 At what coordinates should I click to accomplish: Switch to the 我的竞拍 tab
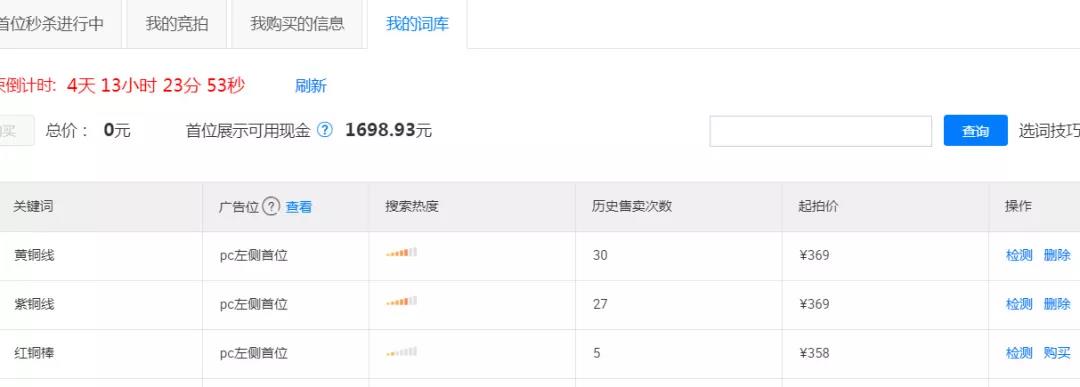pos(177,24)
